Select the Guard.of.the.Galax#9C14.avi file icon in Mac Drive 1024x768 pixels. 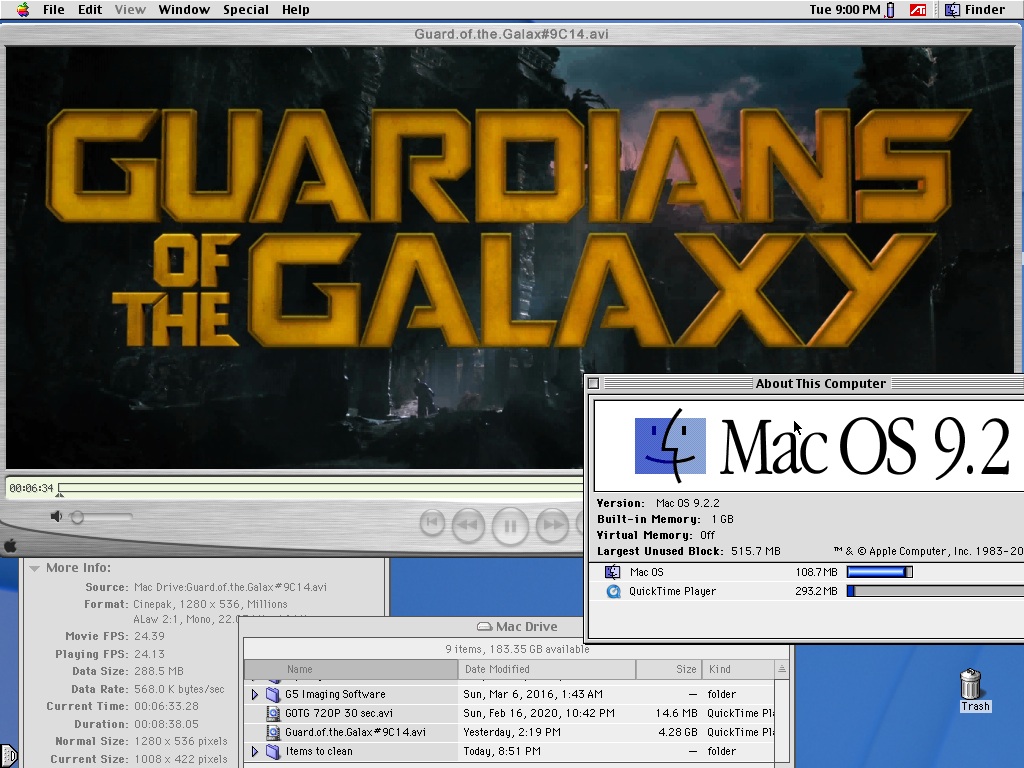pyautogui.click(x=273, y=733)
